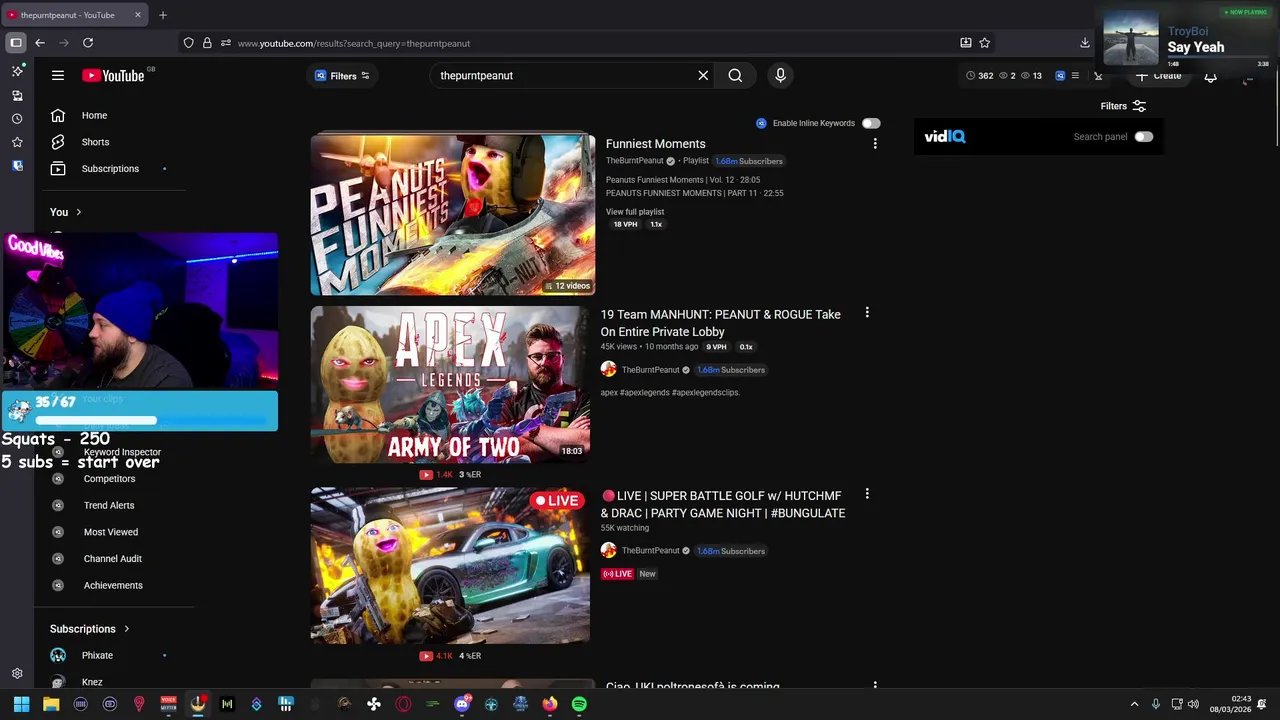Clear the search box with the X icon
Image resolution: width=1280 pixels, height=720 pixels.
click(703, 75)
